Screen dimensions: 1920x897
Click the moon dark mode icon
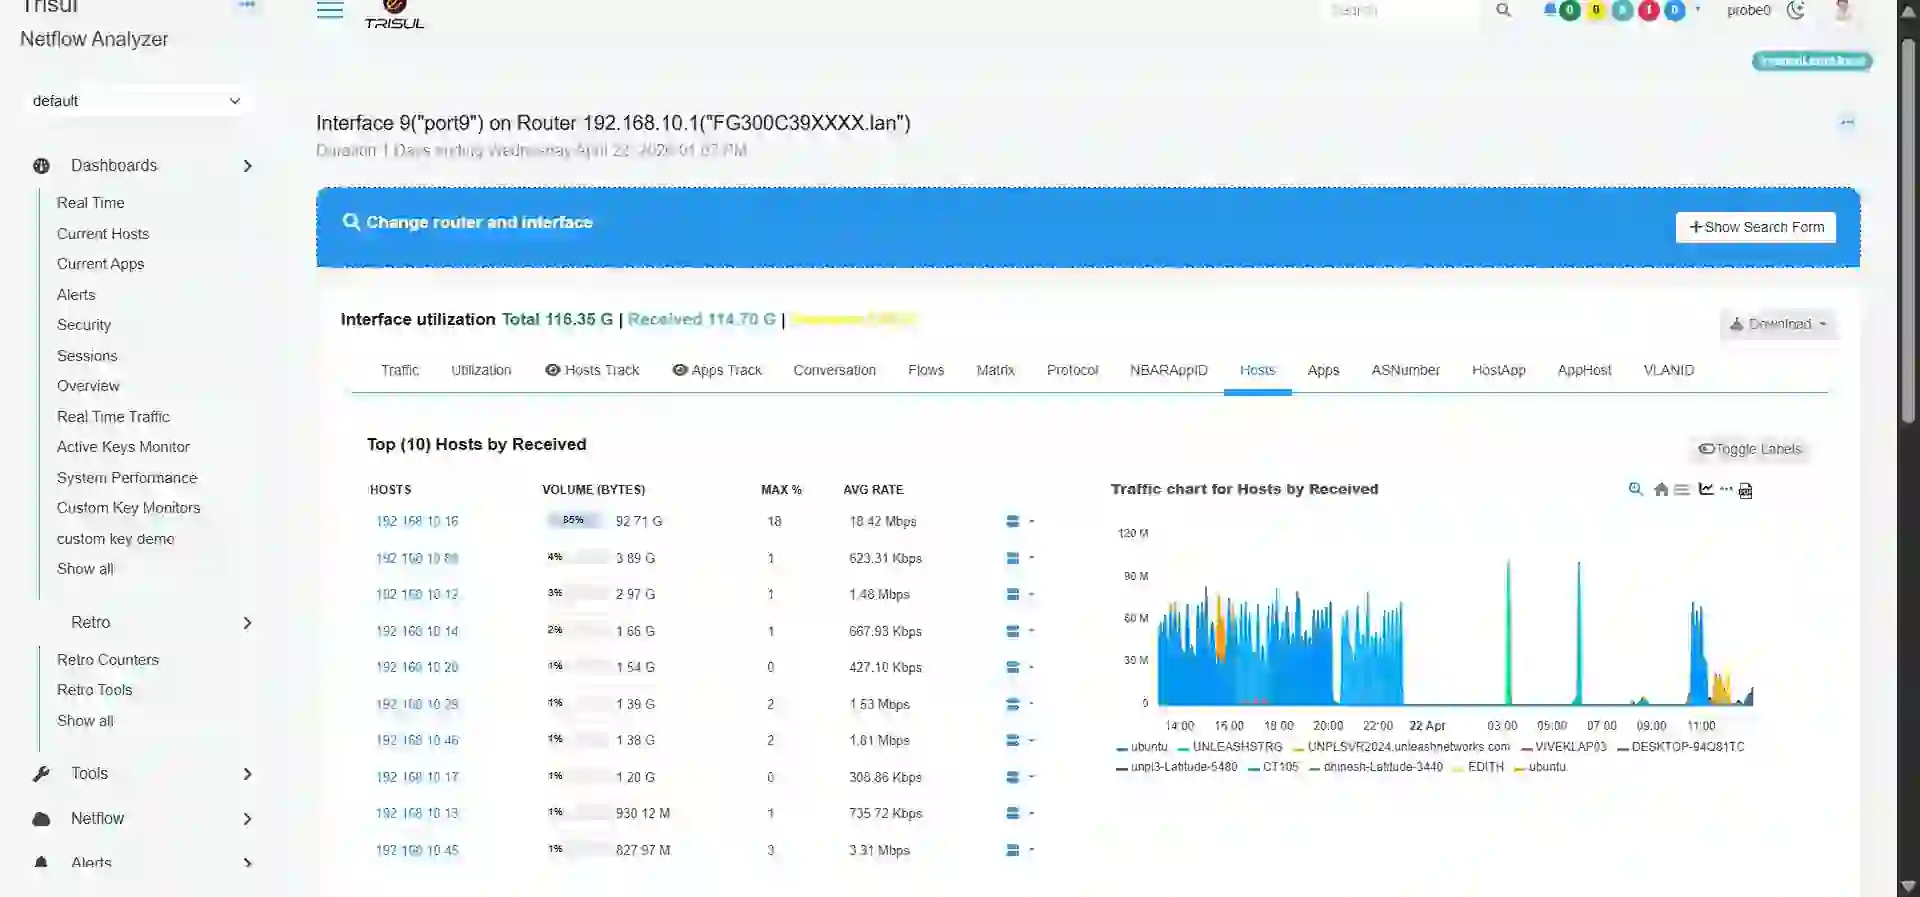pyautogui.click(x=1796, y=10)
